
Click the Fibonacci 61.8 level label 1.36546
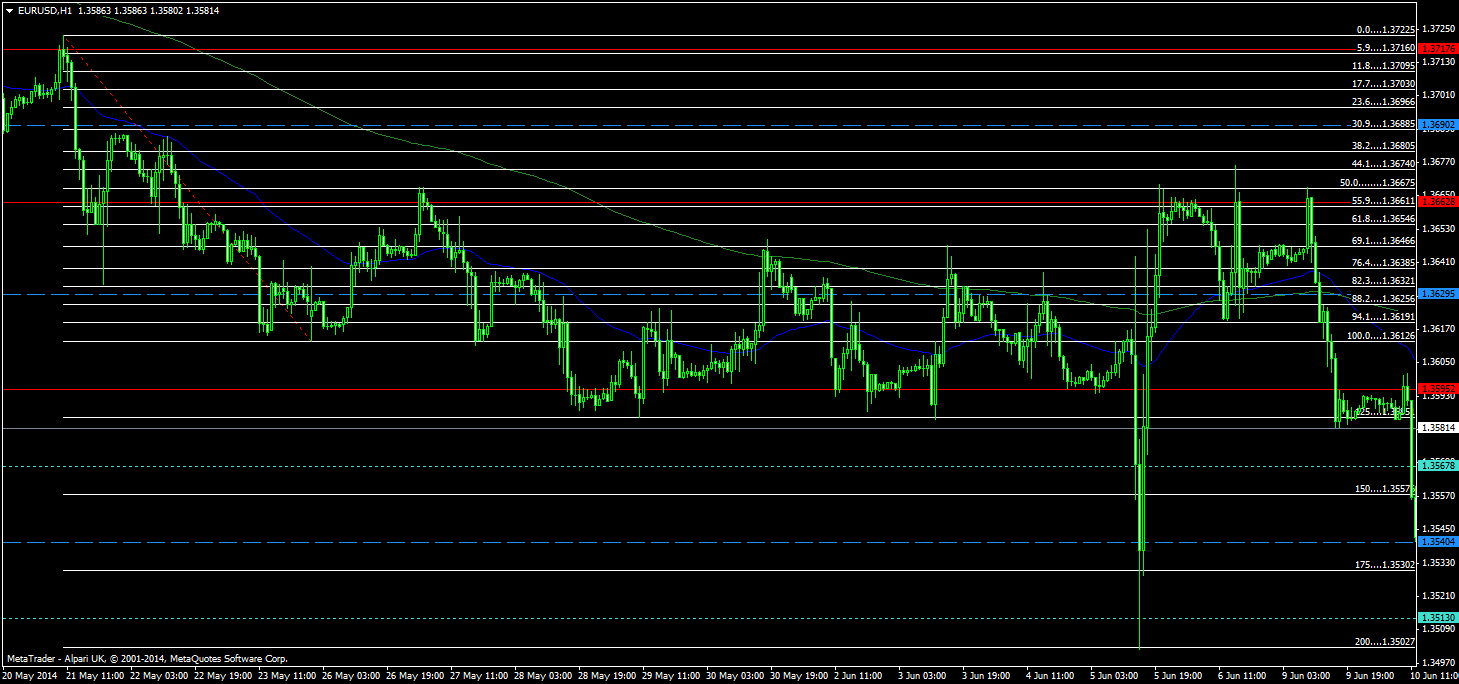click(1383, 218)
